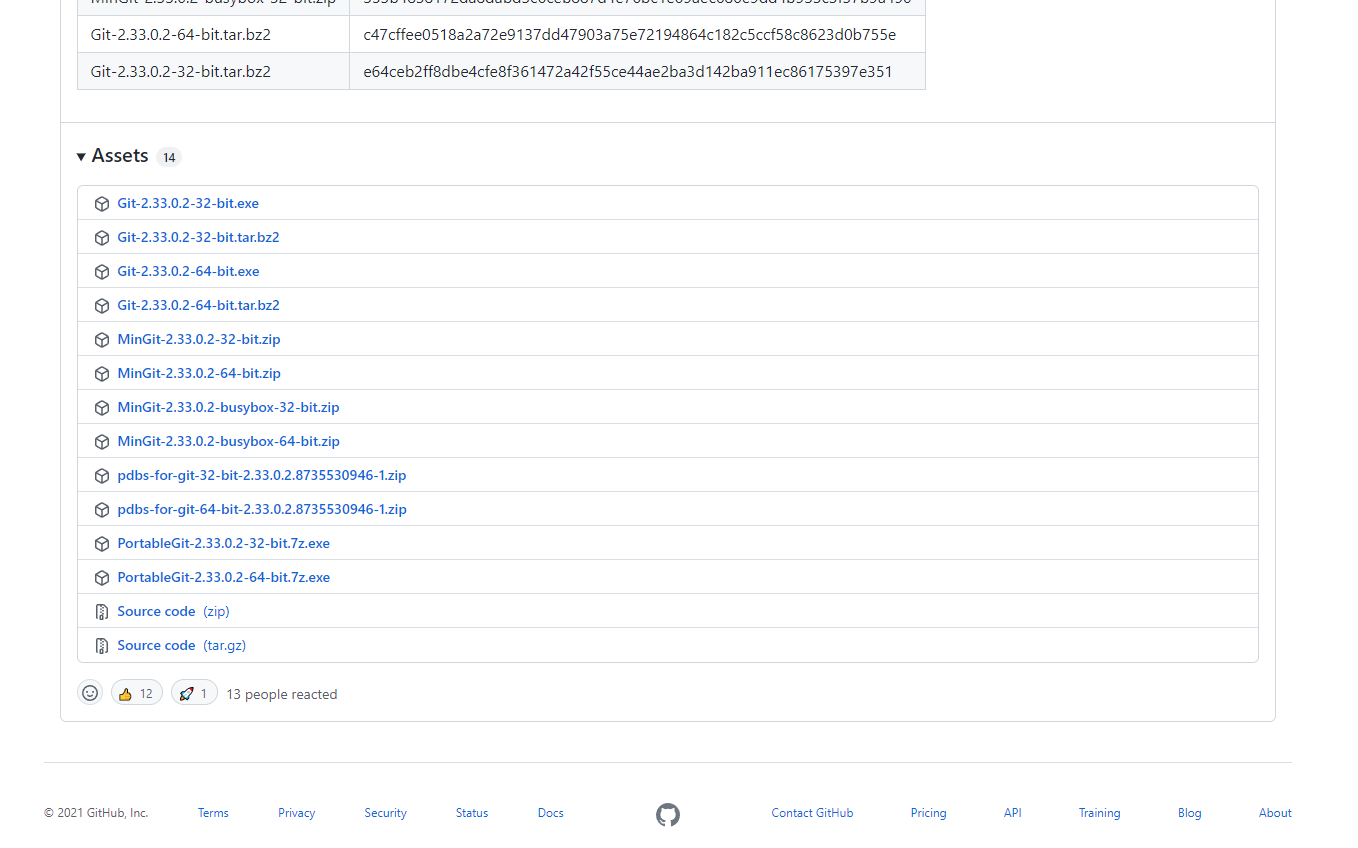Click package icon beside PortableGit 64-bit.7z.exe
This screenshot has height=848, width=1358.
(102, 578)
